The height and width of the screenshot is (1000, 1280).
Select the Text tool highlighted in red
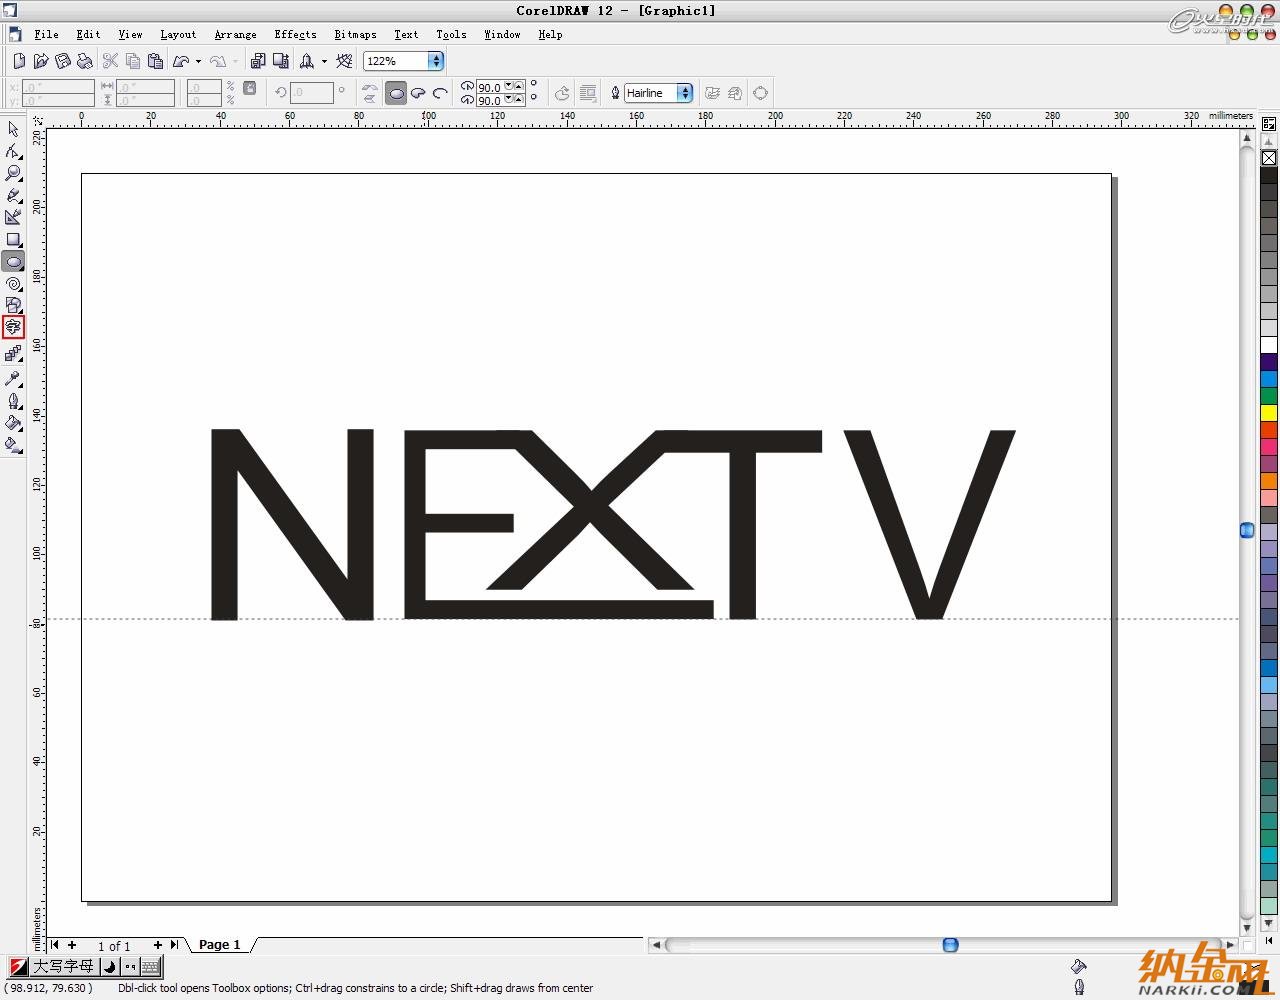click(13, 327)
